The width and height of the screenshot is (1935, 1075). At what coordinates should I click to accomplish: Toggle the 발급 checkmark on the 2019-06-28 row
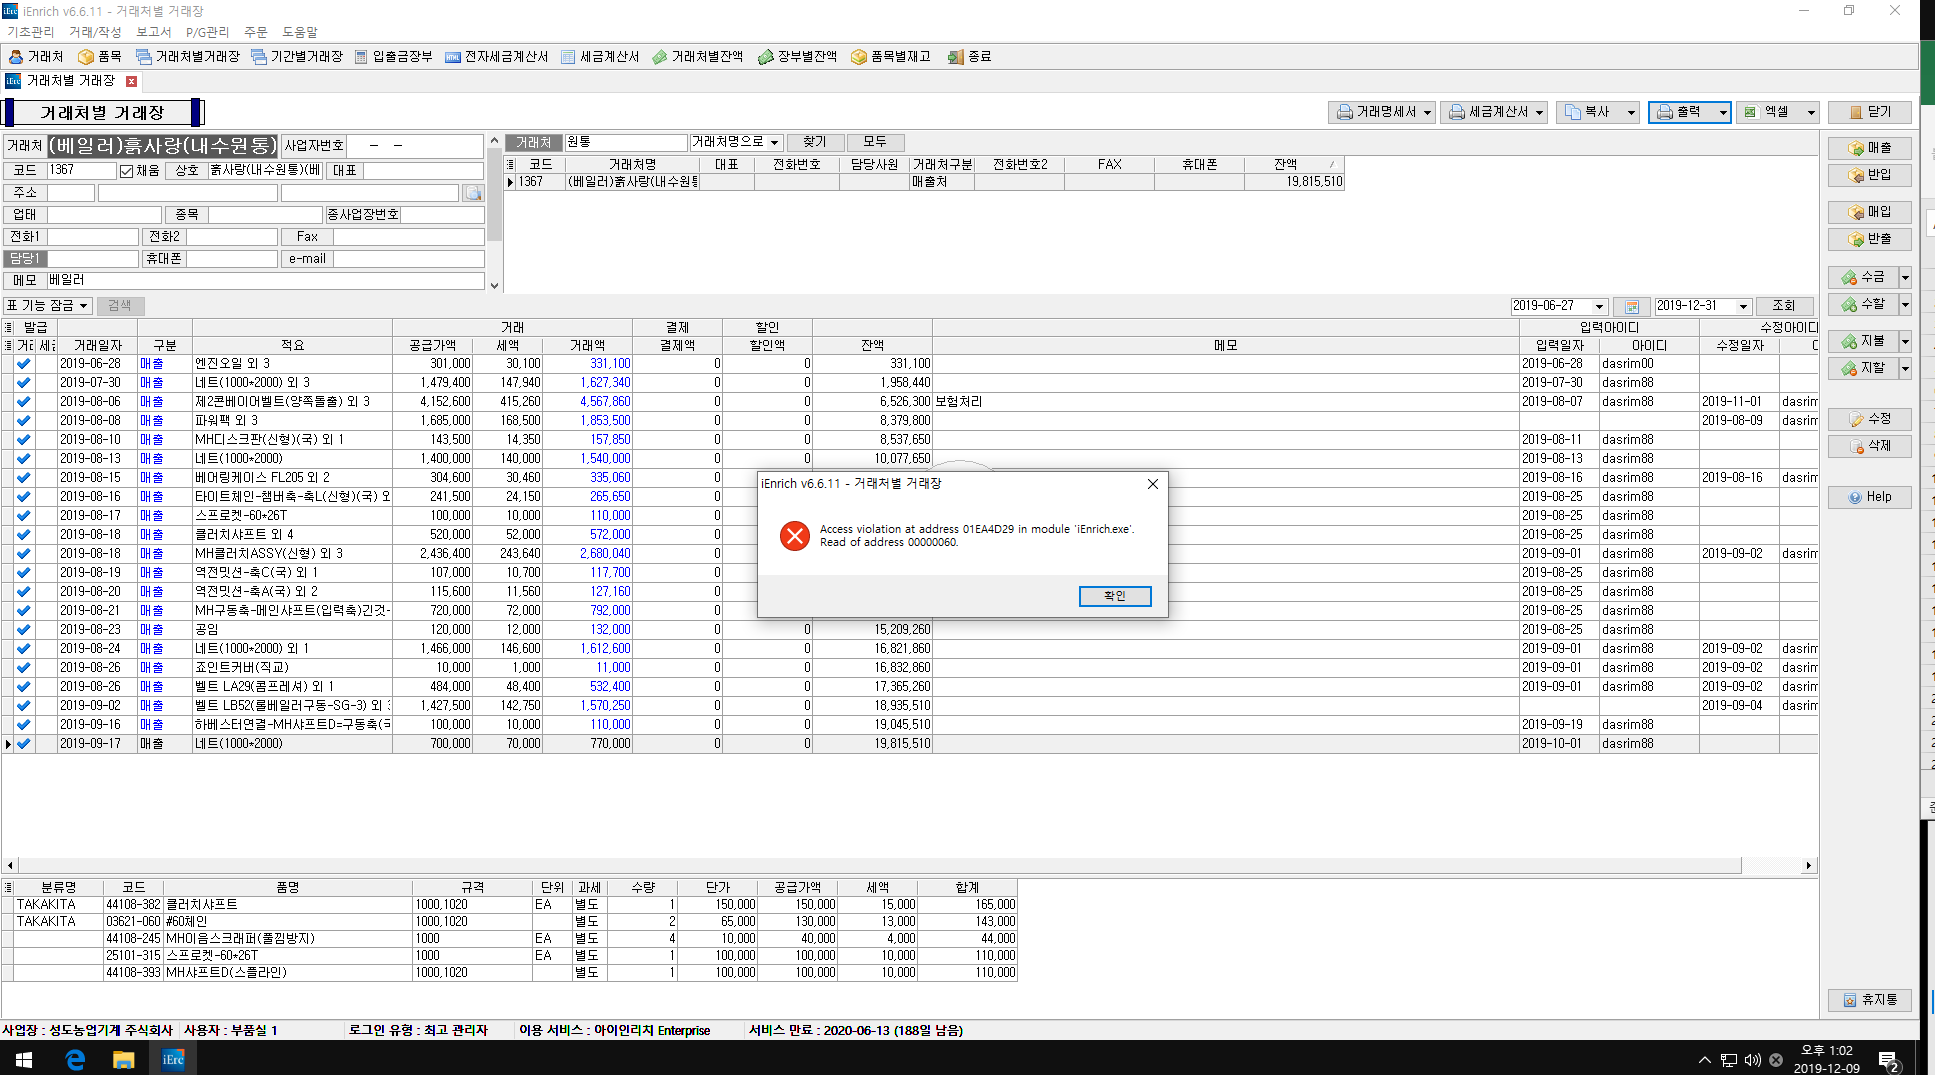24,364
